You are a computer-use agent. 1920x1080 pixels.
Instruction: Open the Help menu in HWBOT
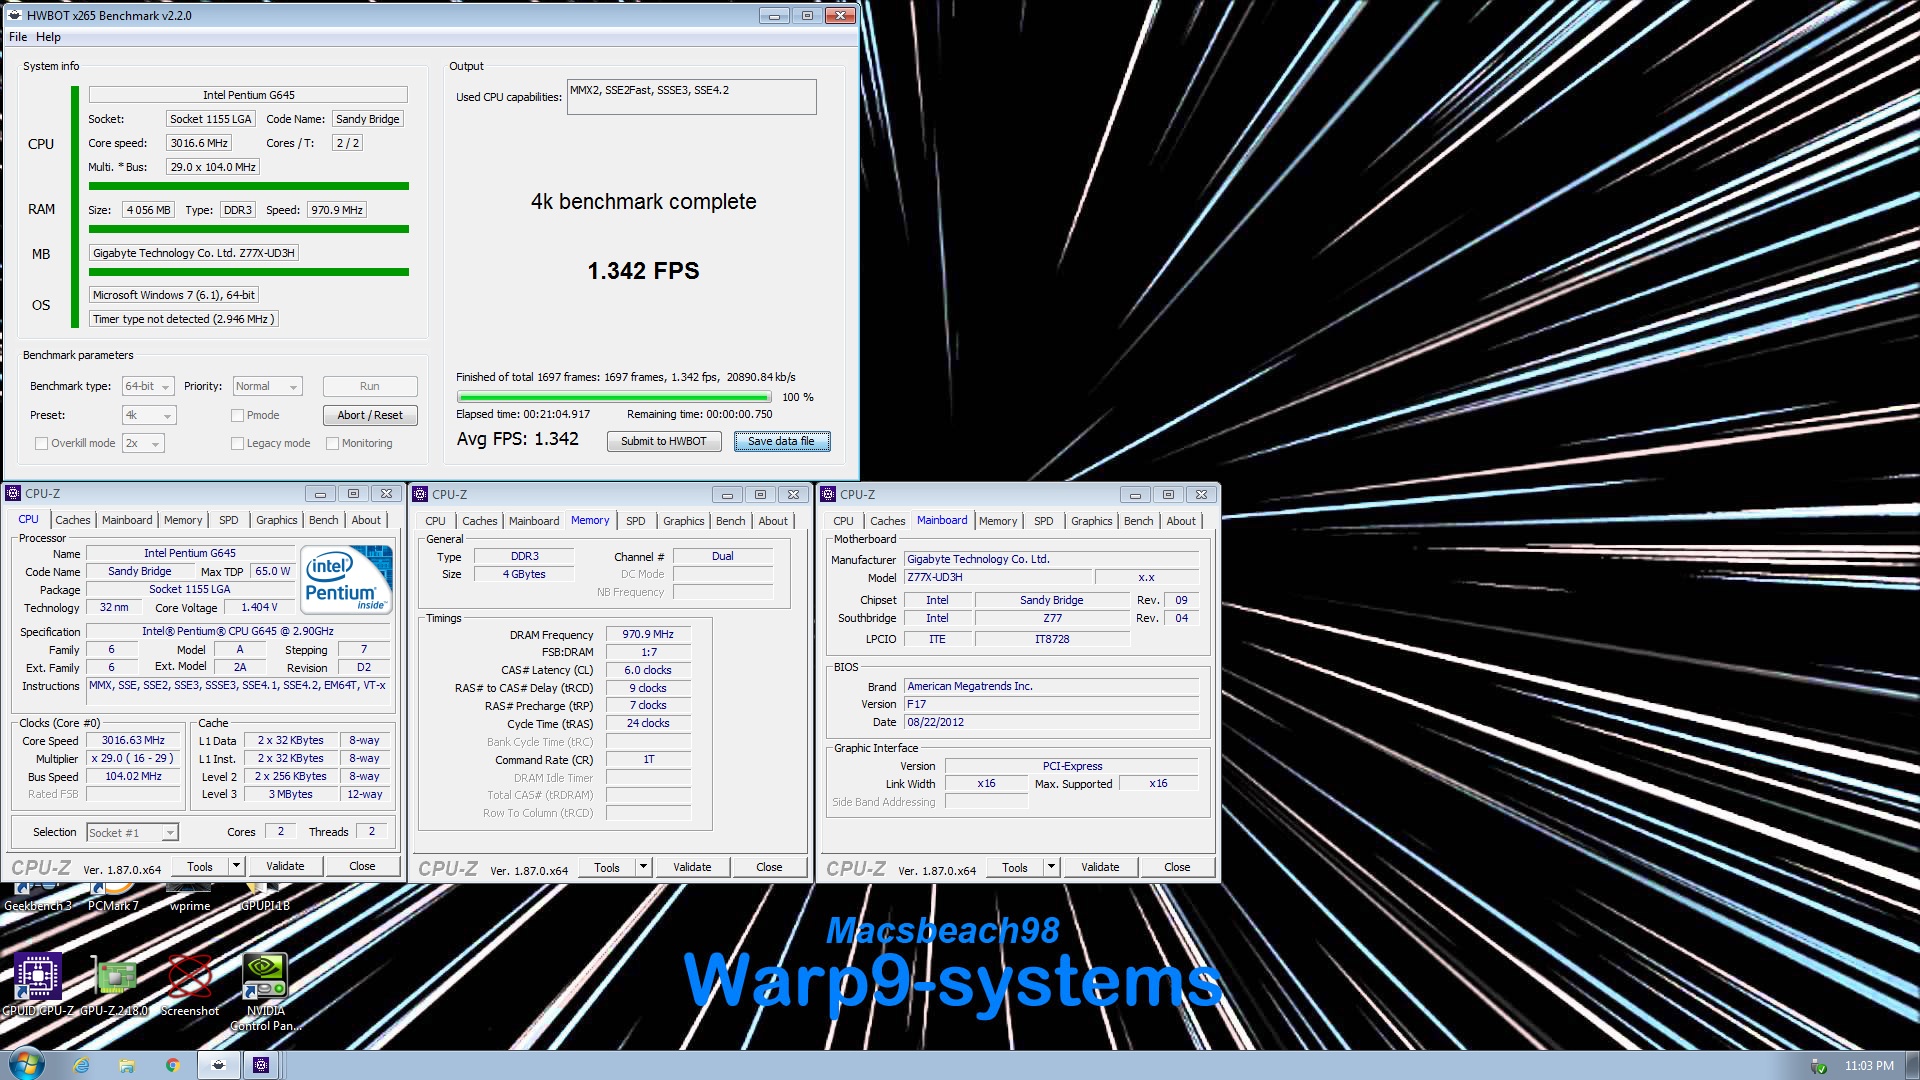click(48, 37)
